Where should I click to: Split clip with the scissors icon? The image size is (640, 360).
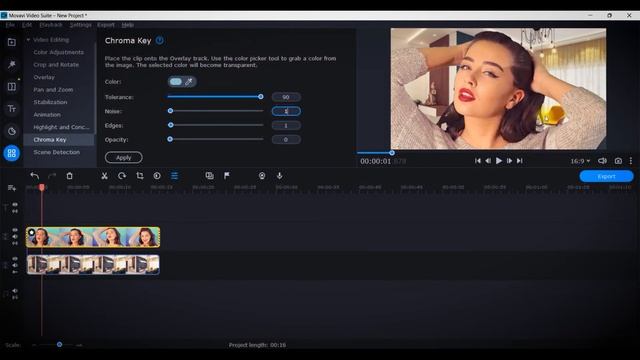point(104,176)
